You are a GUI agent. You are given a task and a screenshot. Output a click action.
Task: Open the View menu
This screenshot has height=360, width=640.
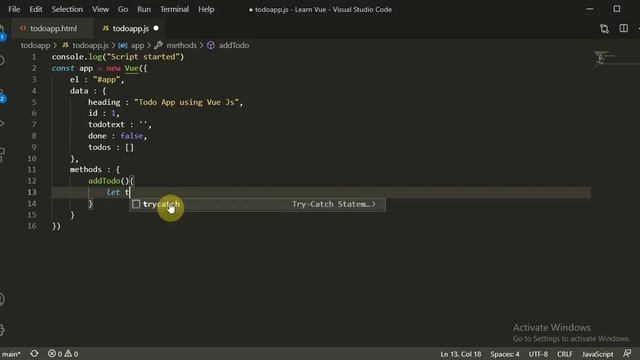[100, 9]
